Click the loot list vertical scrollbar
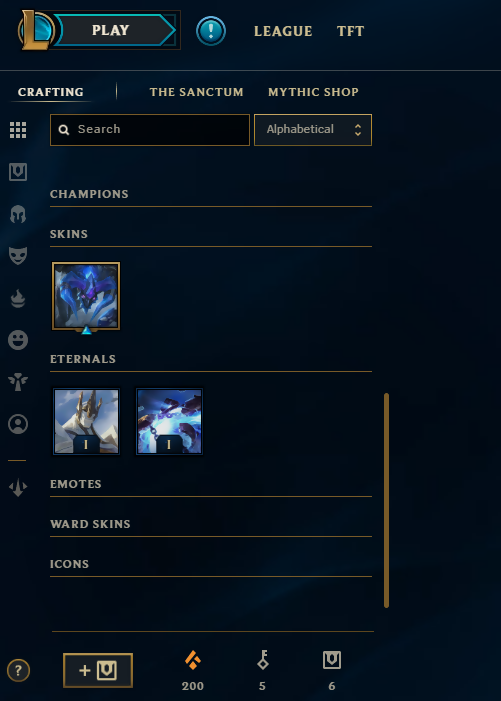The image size is (501, 701). point(387,500)
